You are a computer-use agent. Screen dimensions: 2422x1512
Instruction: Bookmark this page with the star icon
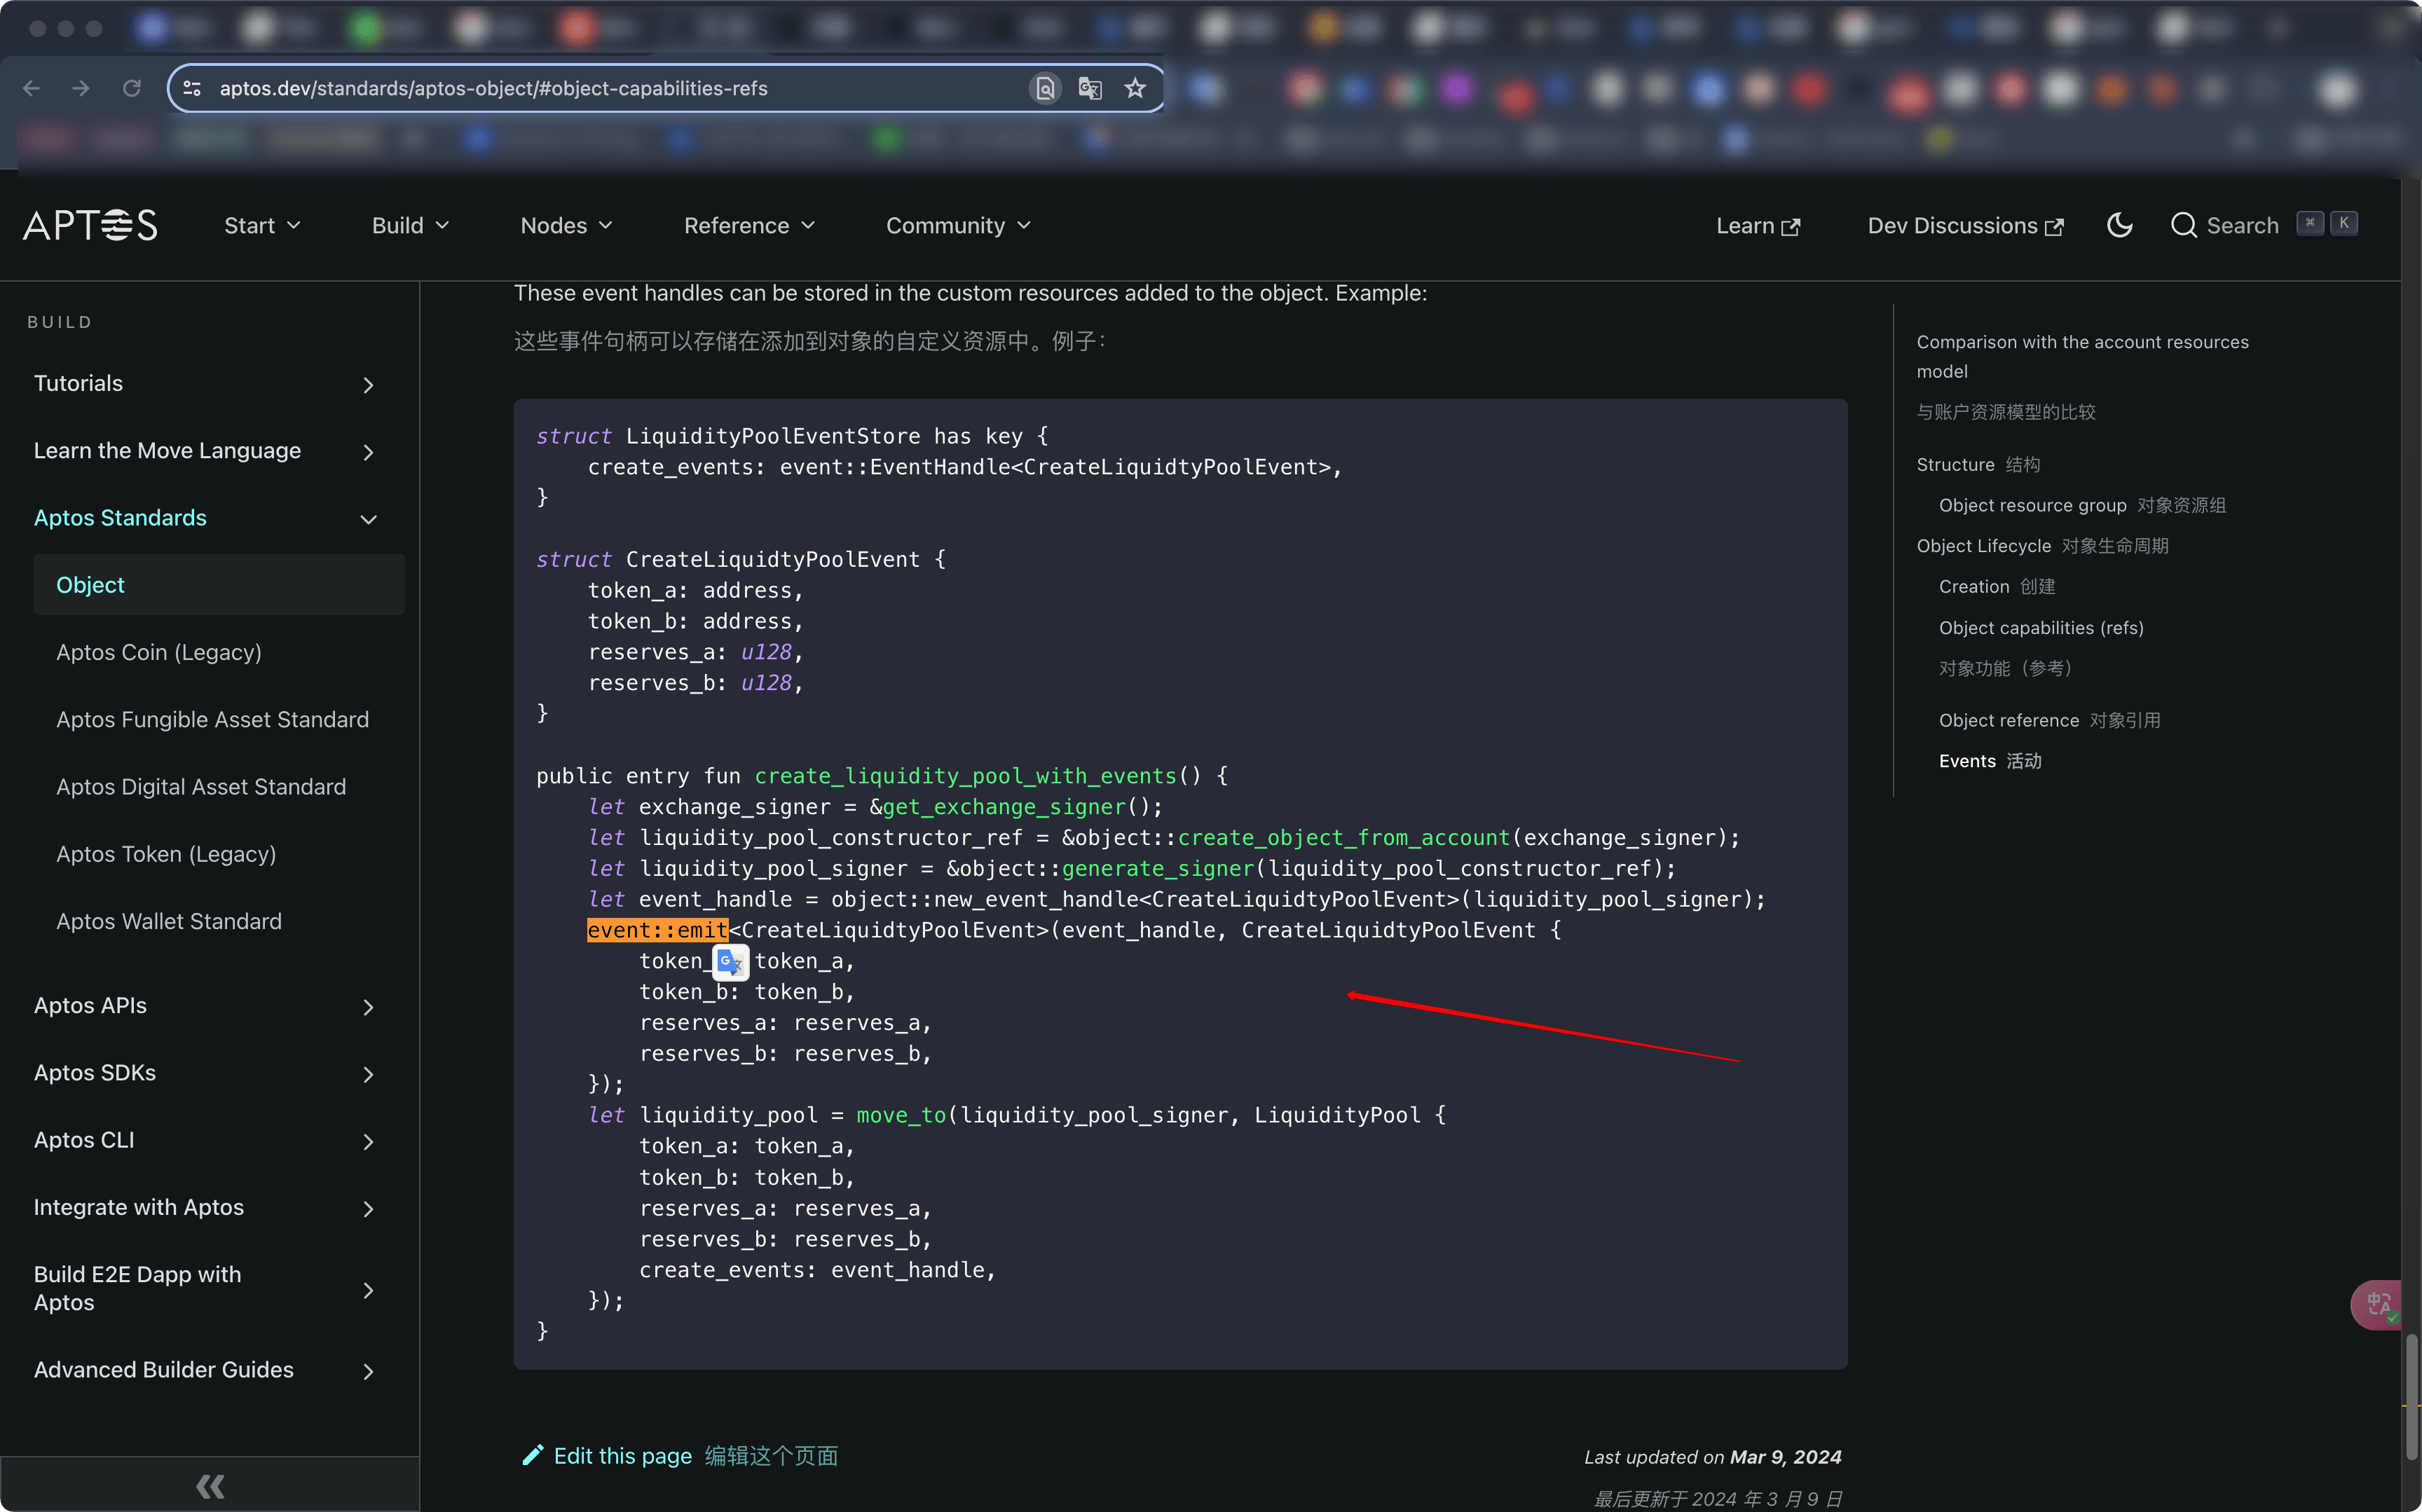[1135, 88]
